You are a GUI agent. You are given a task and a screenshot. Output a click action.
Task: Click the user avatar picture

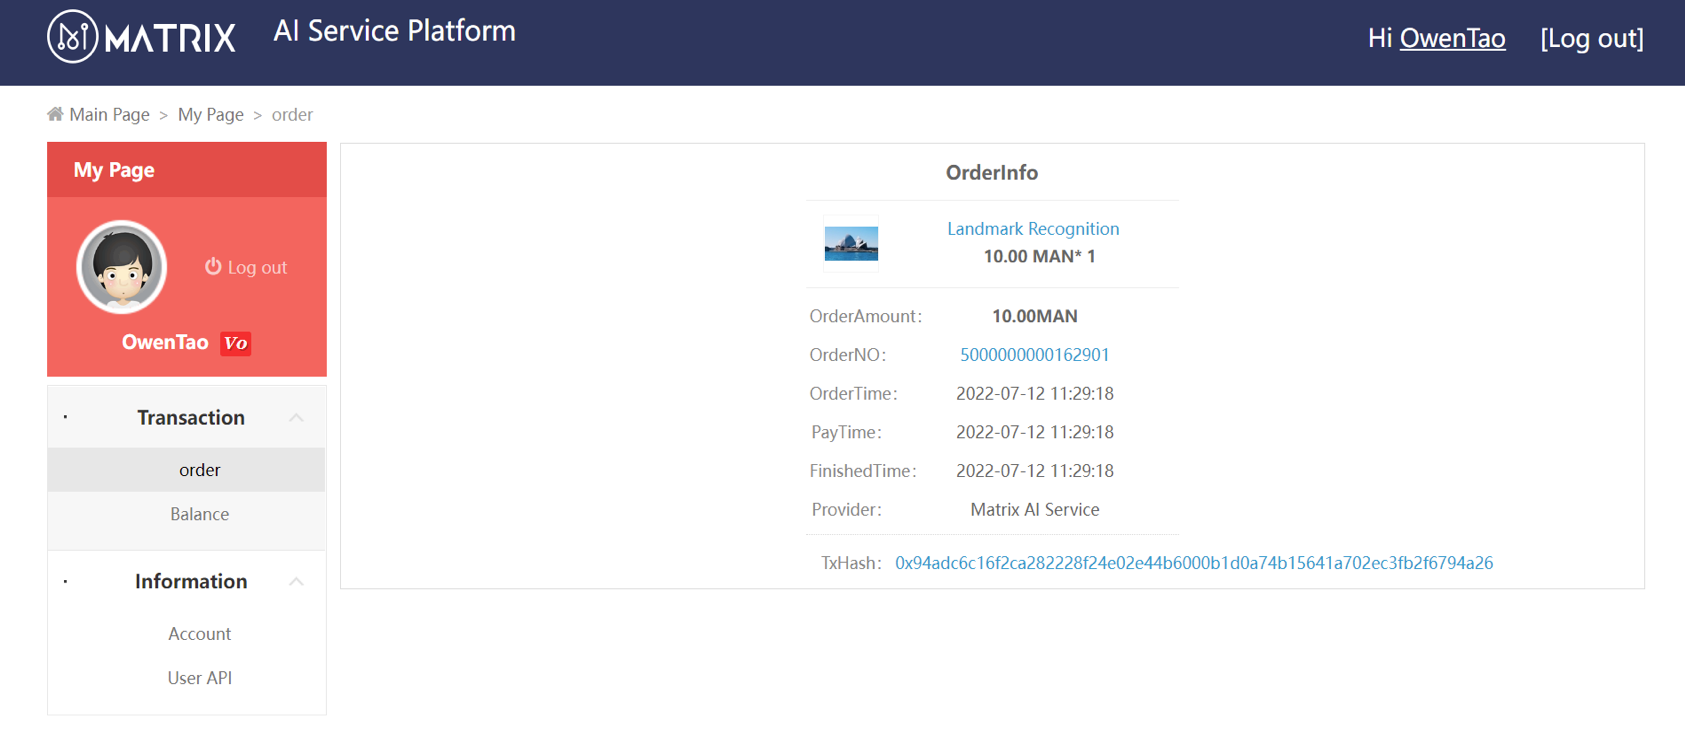[x=122, y=267]
